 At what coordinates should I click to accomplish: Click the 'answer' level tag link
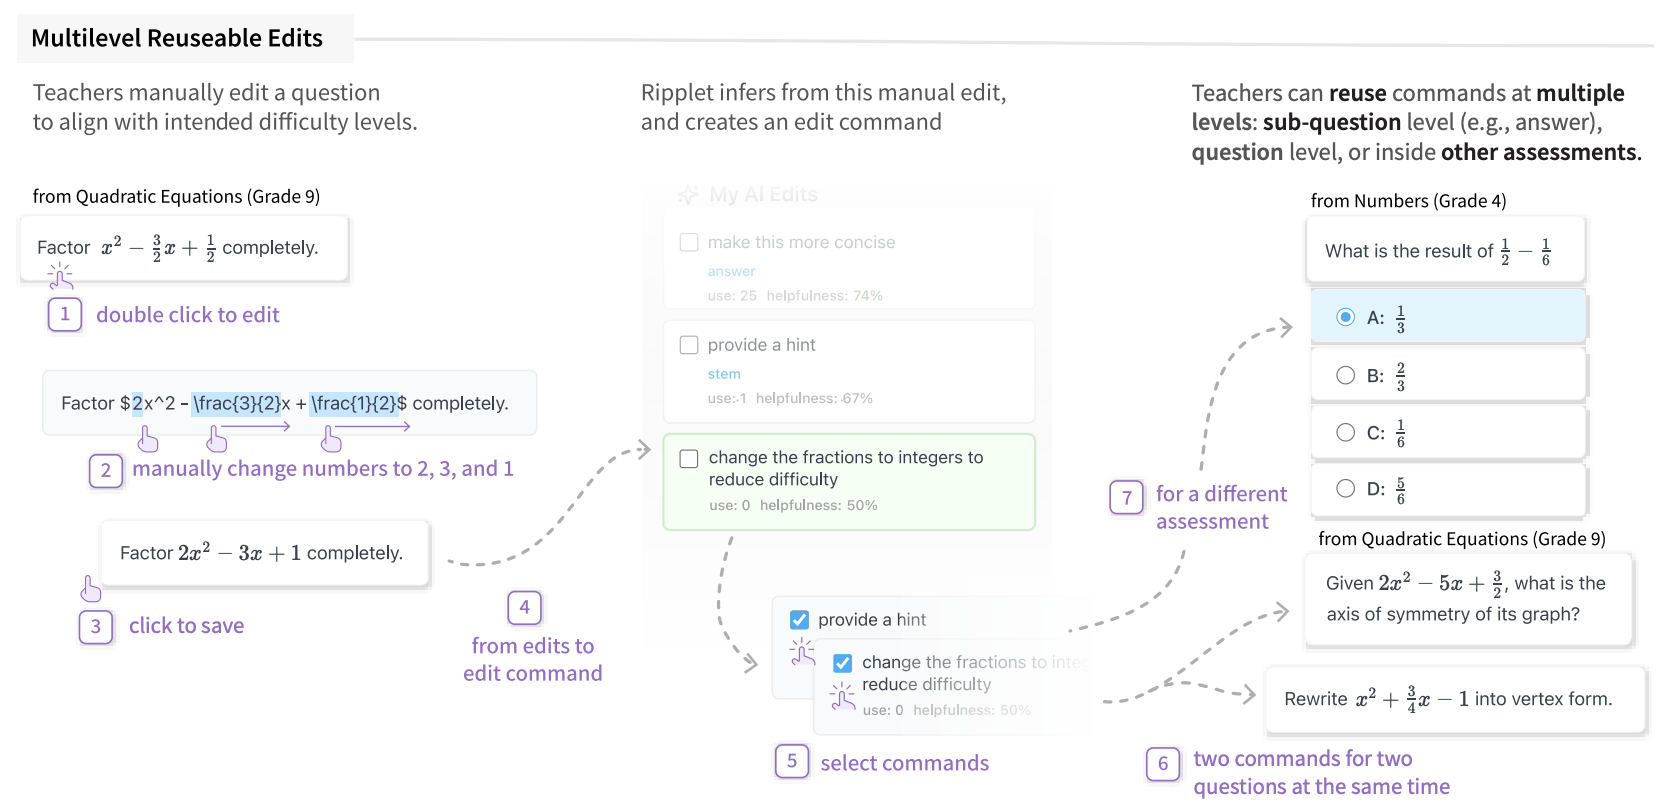pos(731,271)
